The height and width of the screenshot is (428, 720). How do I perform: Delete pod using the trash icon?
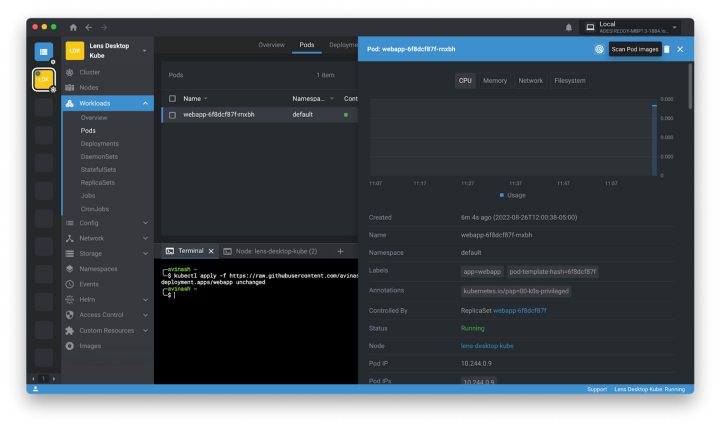click(667, 49)
